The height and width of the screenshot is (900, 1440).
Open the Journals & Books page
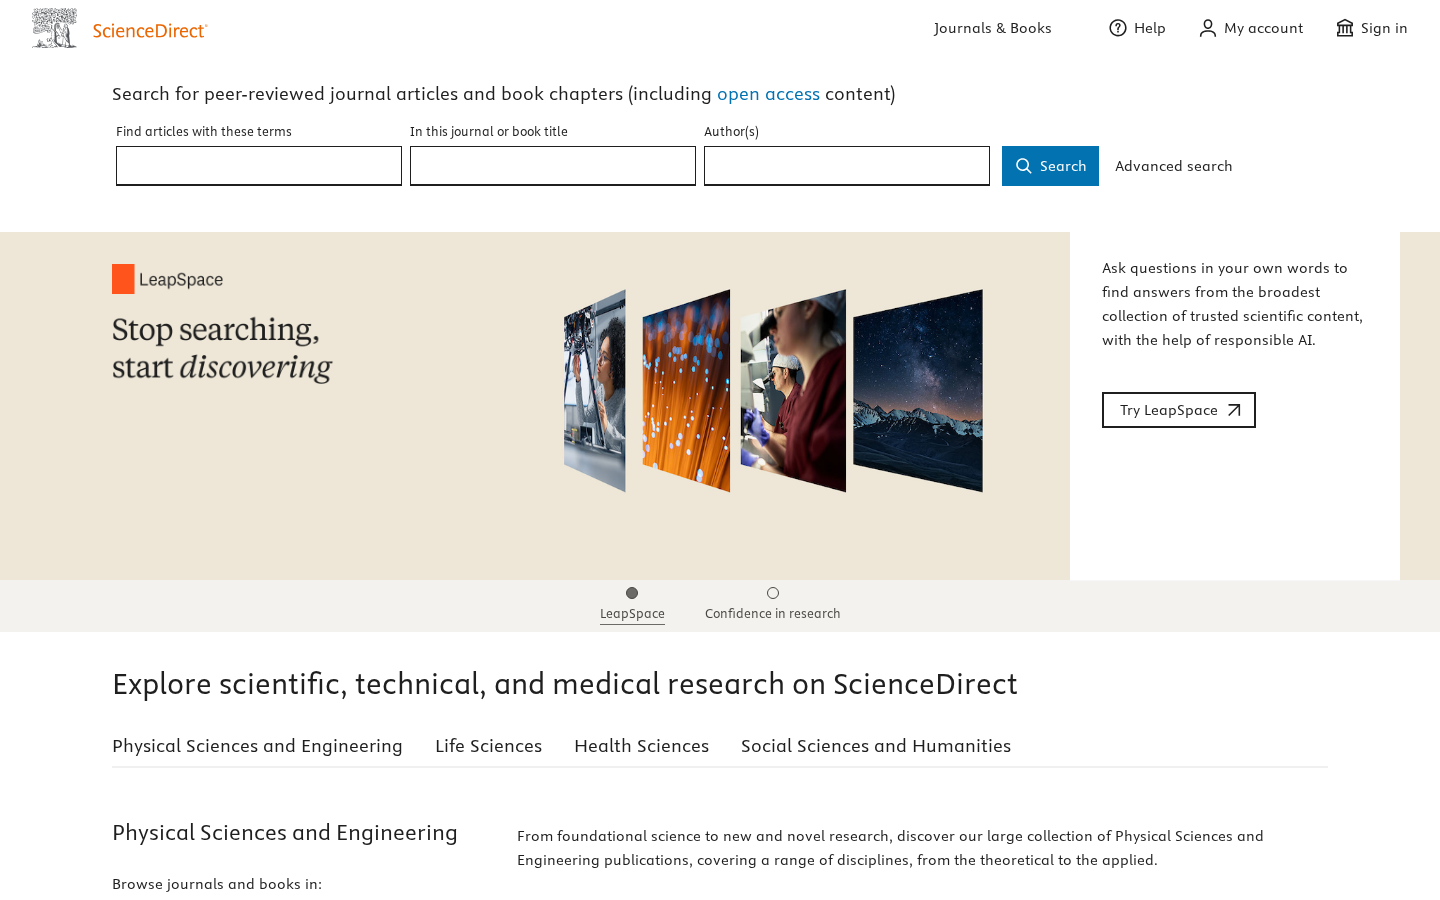[993, 28]
